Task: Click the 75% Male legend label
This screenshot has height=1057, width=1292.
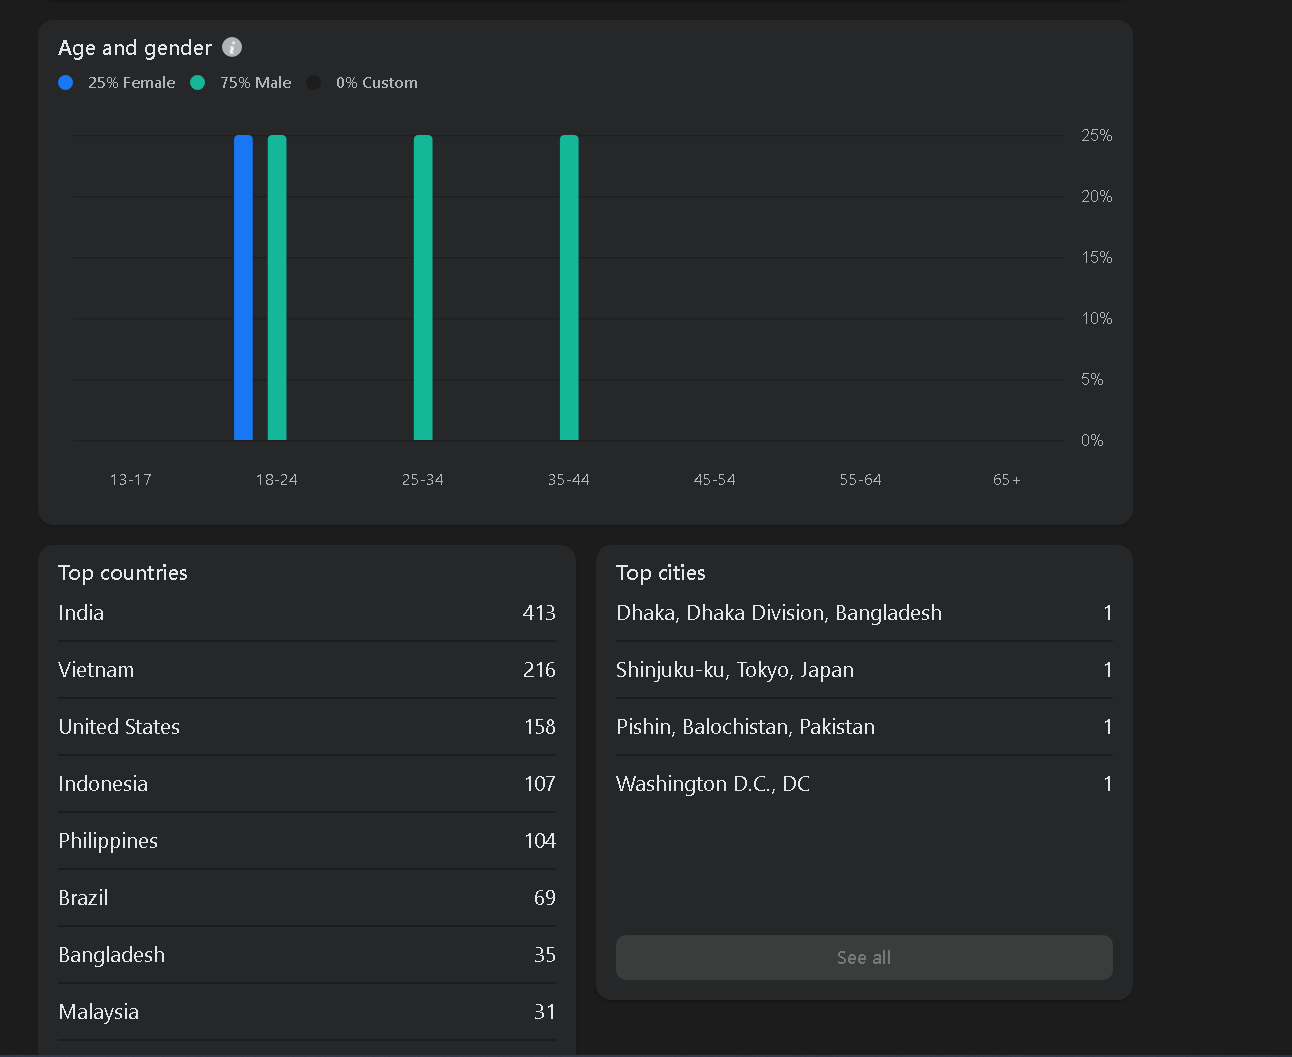Action: 256,83
